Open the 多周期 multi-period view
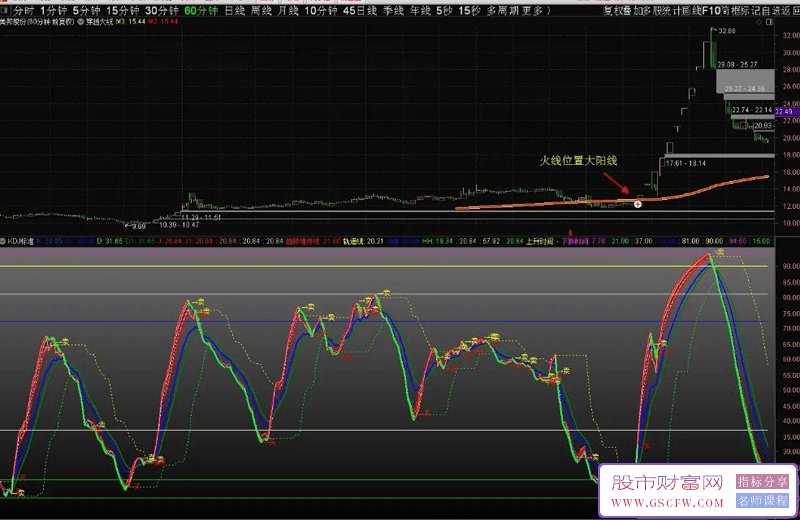Image resolution: width=800 pixels, height=520 pixels. click(502, 10)
